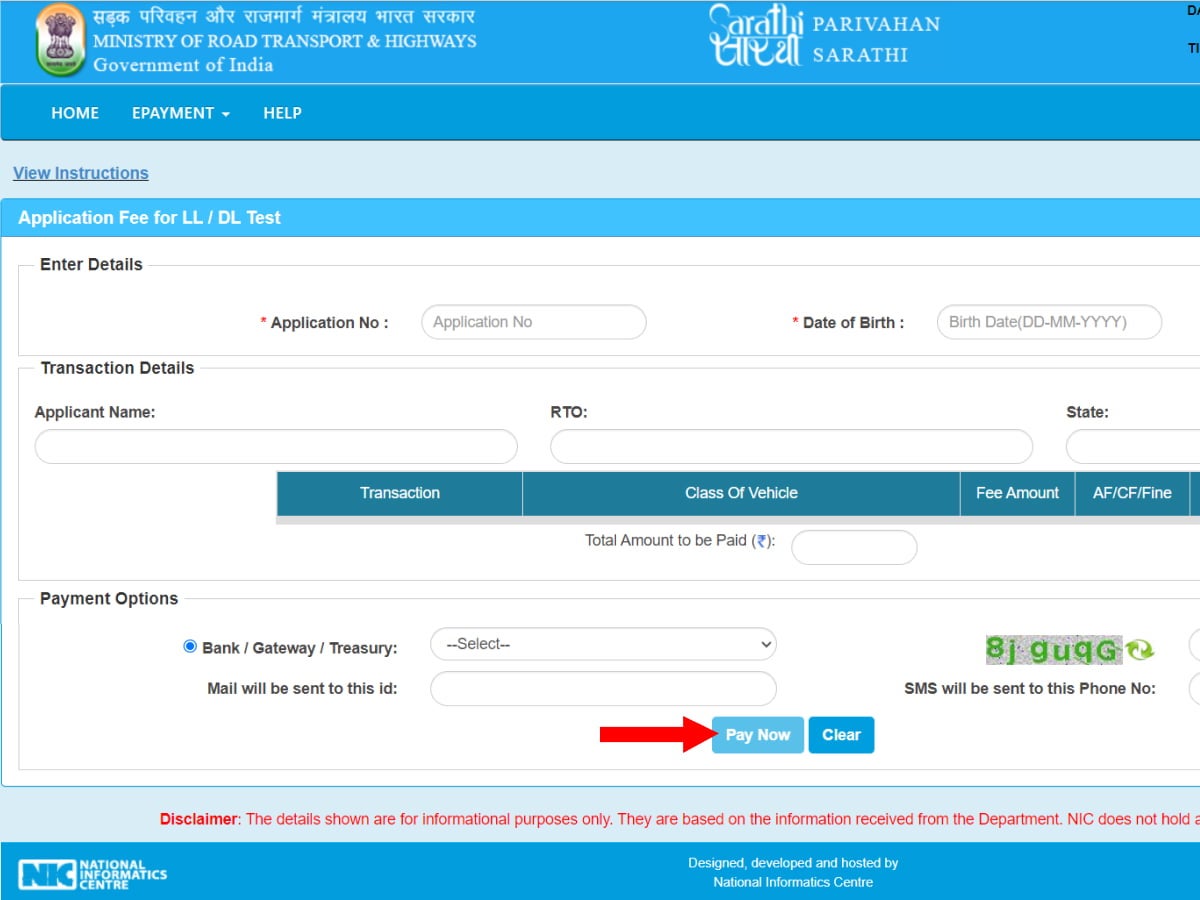Viewport: 1200px width, 900px height.
Task: Click the Clear button
Action: tap(841, 735)
